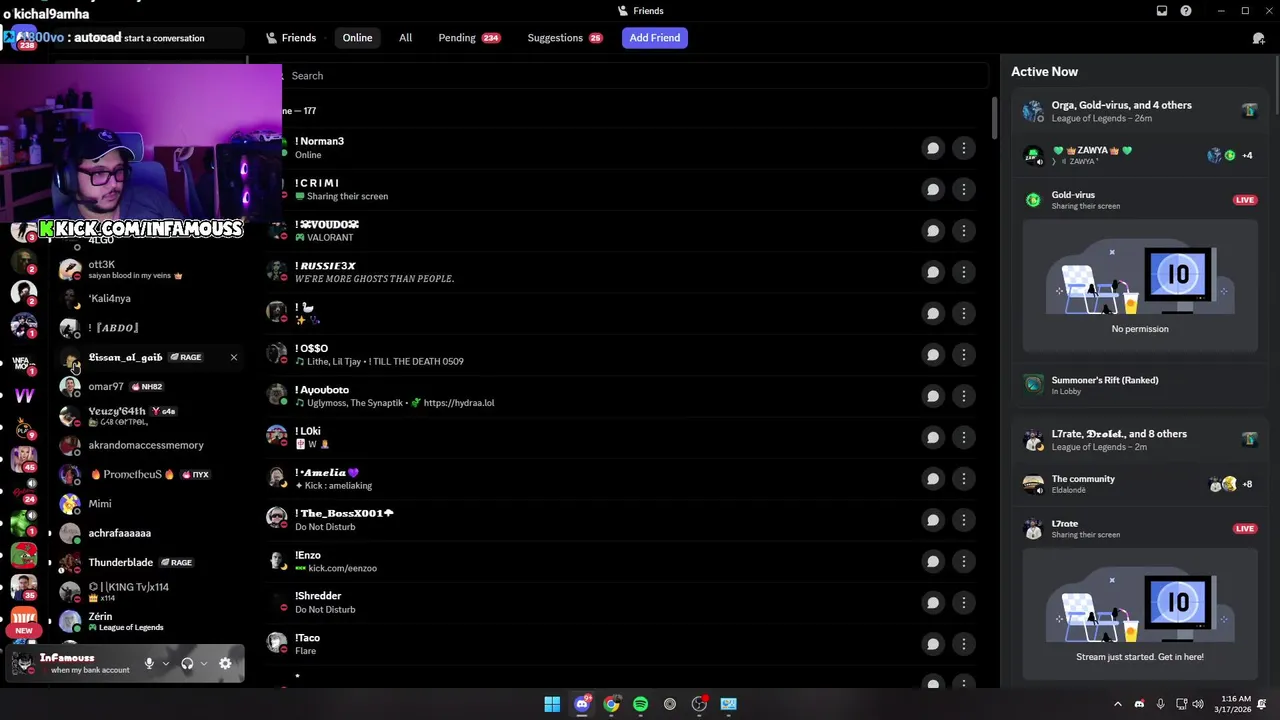Open the Discord inbox icon
The height and width of the screenshot is (720, 1280).
[1162, 11]
